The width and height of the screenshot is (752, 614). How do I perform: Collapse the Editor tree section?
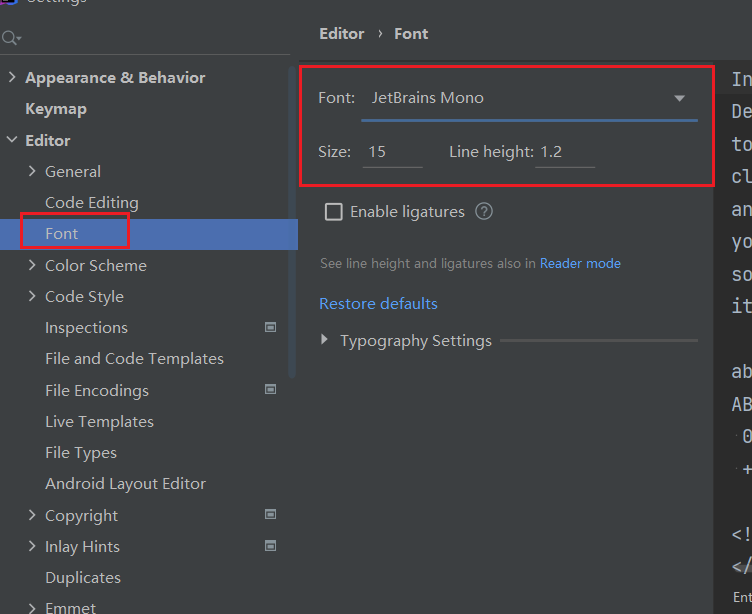12,140
